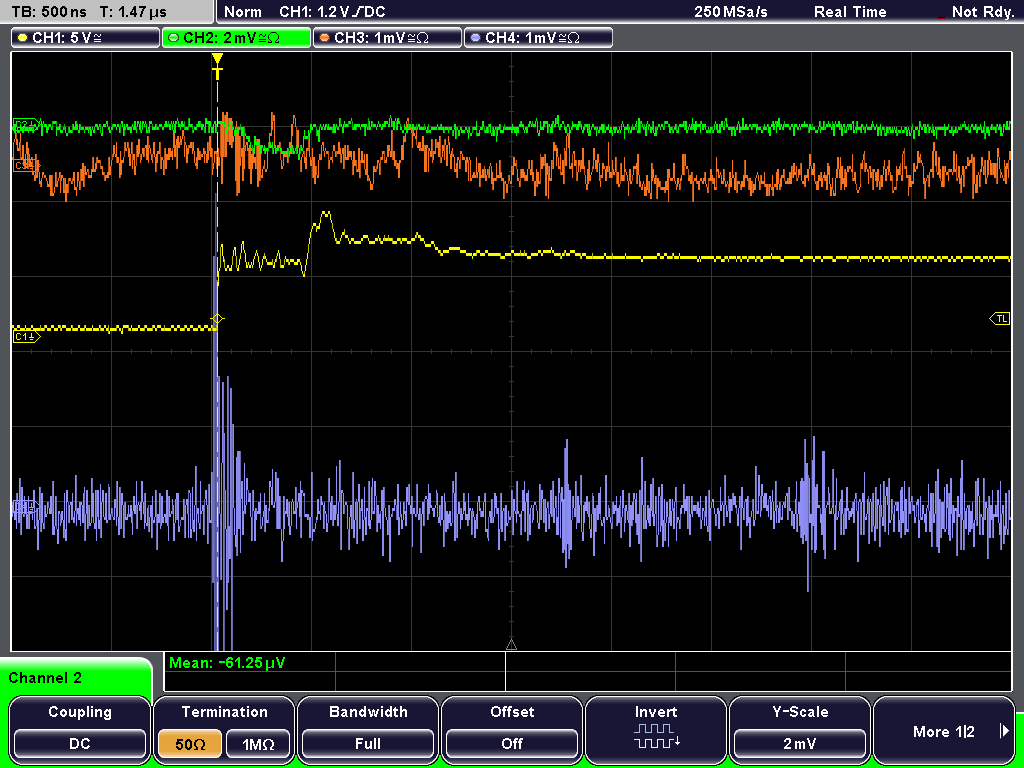
Task: Set termination to 1MΩ
Action: (258, 744)
